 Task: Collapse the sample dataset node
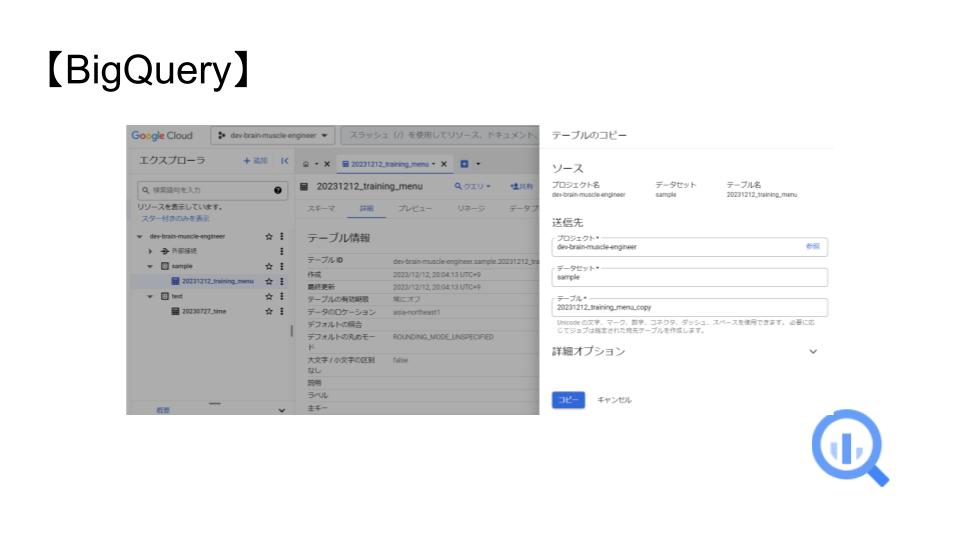coord(150,266)
